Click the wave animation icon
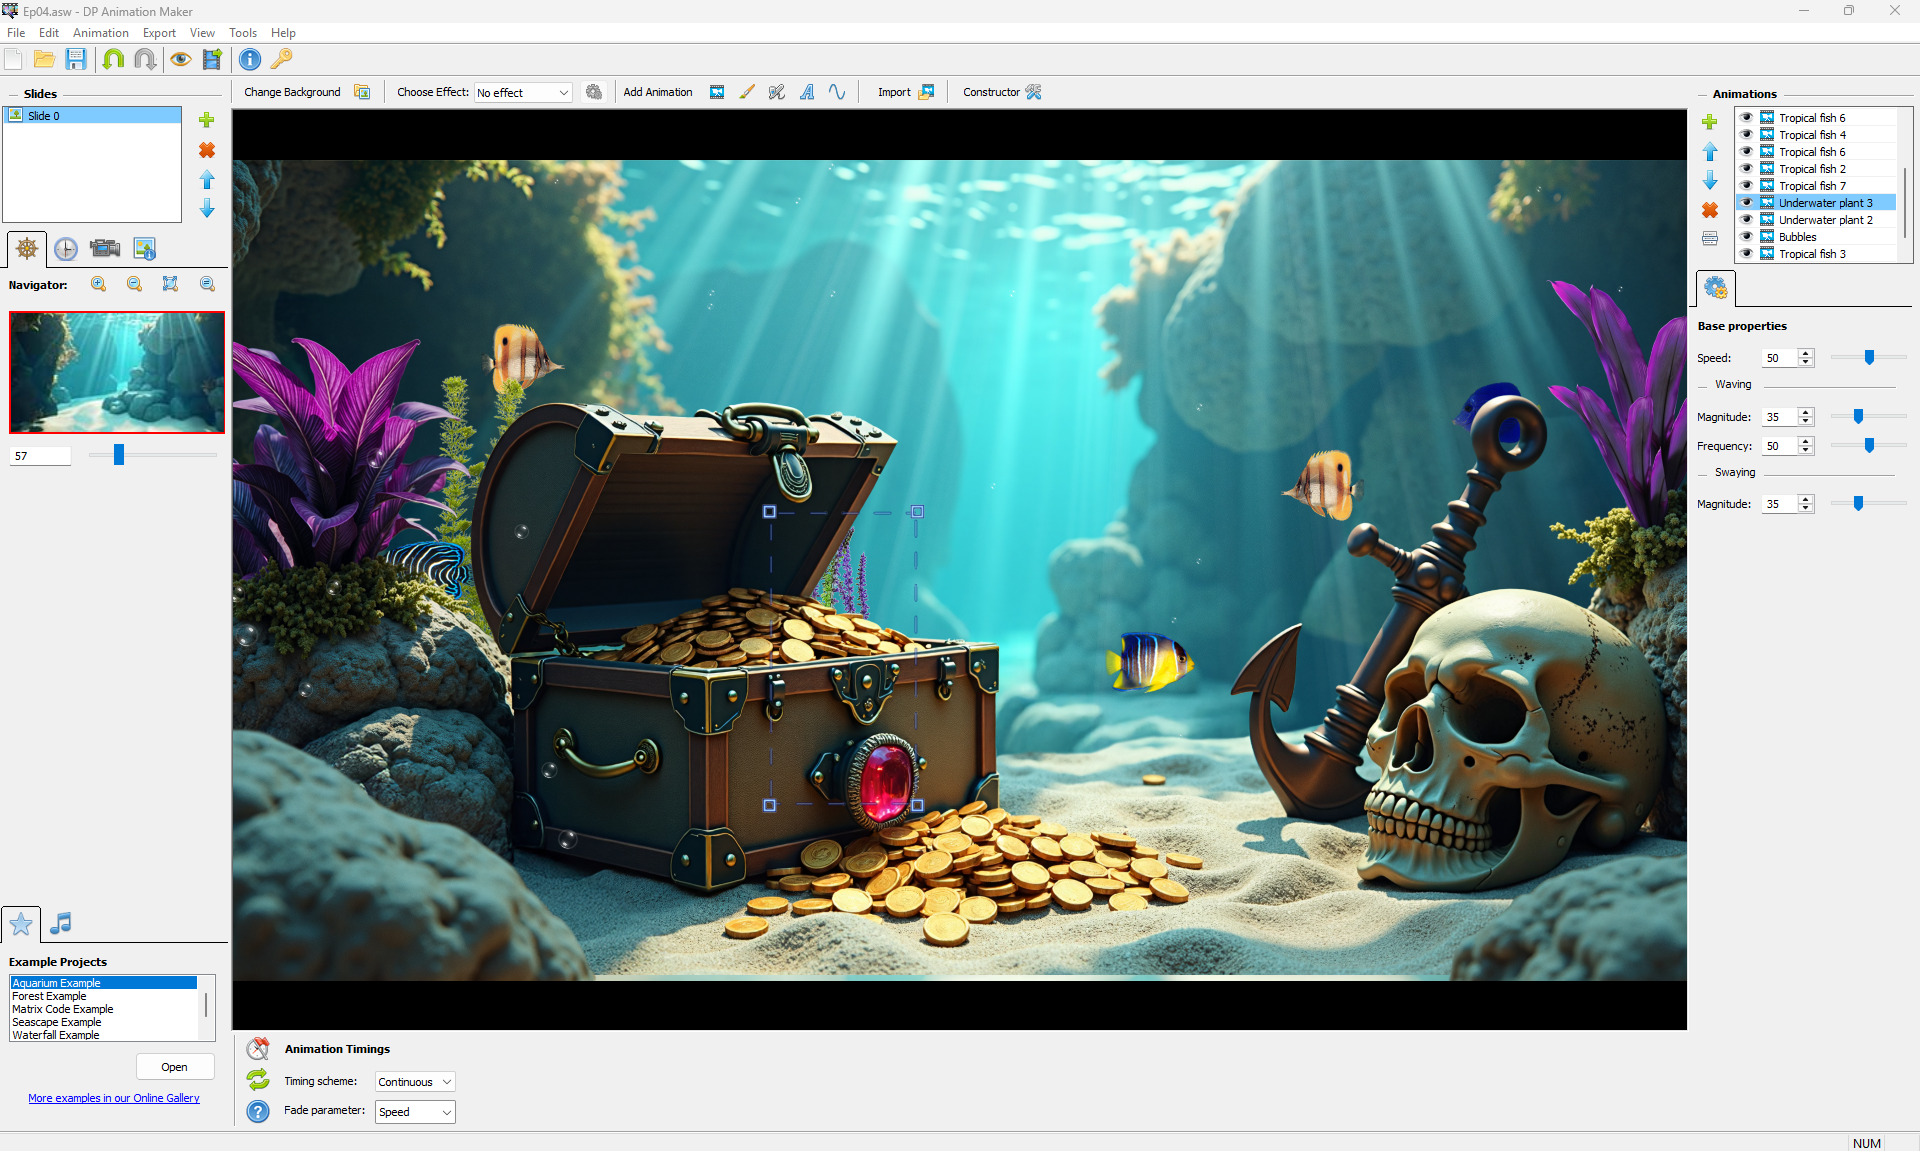This screenshot has width=1920, height=1151. (837, 92)
